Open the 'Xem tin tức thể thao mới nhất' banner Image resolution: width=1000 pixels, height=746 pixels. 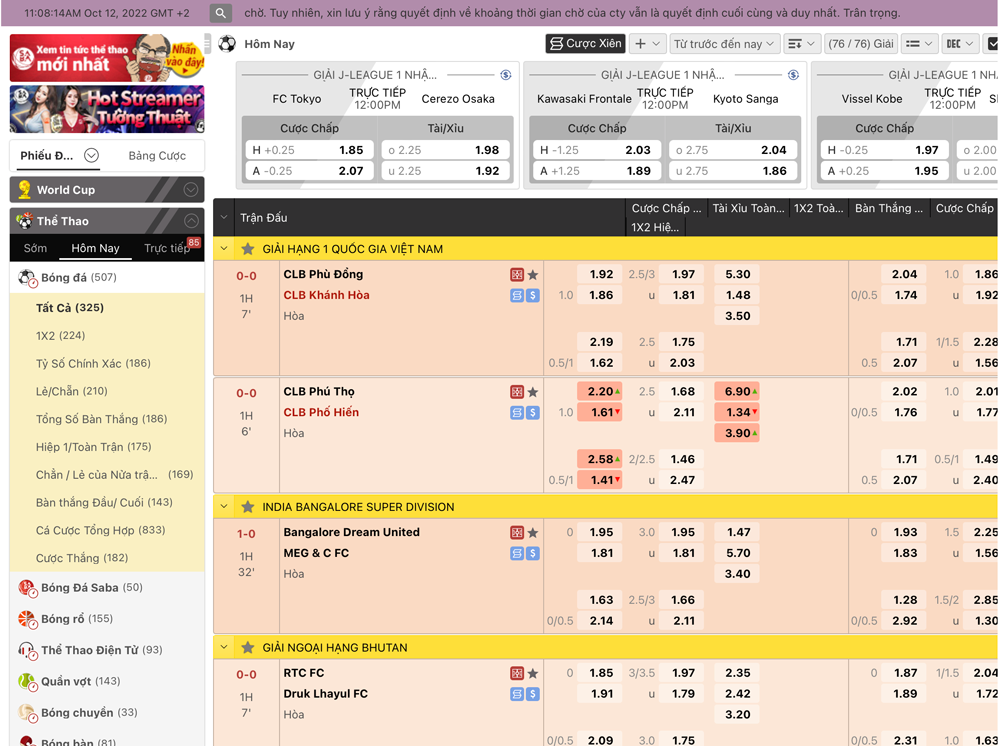pos(107,57)
